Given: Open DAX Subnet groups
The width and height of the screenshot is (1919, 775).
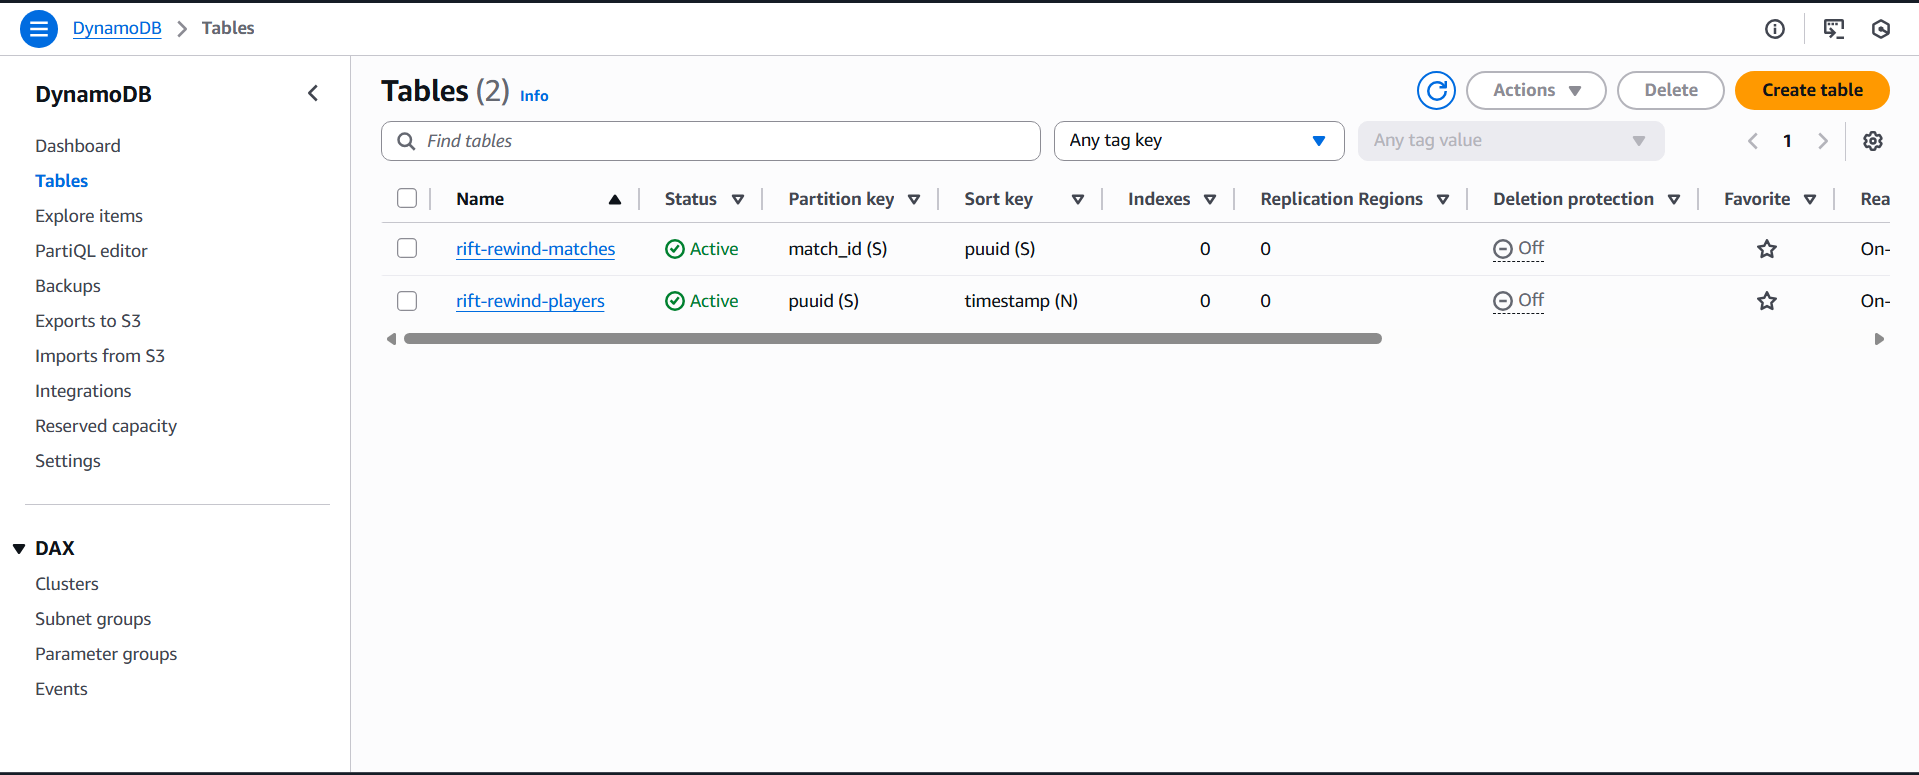Looking at the screenshot, I should tap(93, 619).
